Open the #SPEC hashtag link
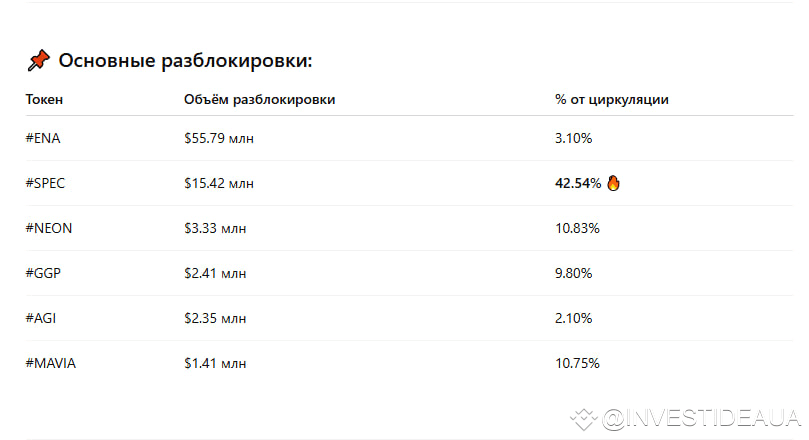Image resolution: width=809 pixels, height=440 pixels. [x=46, y=183]
